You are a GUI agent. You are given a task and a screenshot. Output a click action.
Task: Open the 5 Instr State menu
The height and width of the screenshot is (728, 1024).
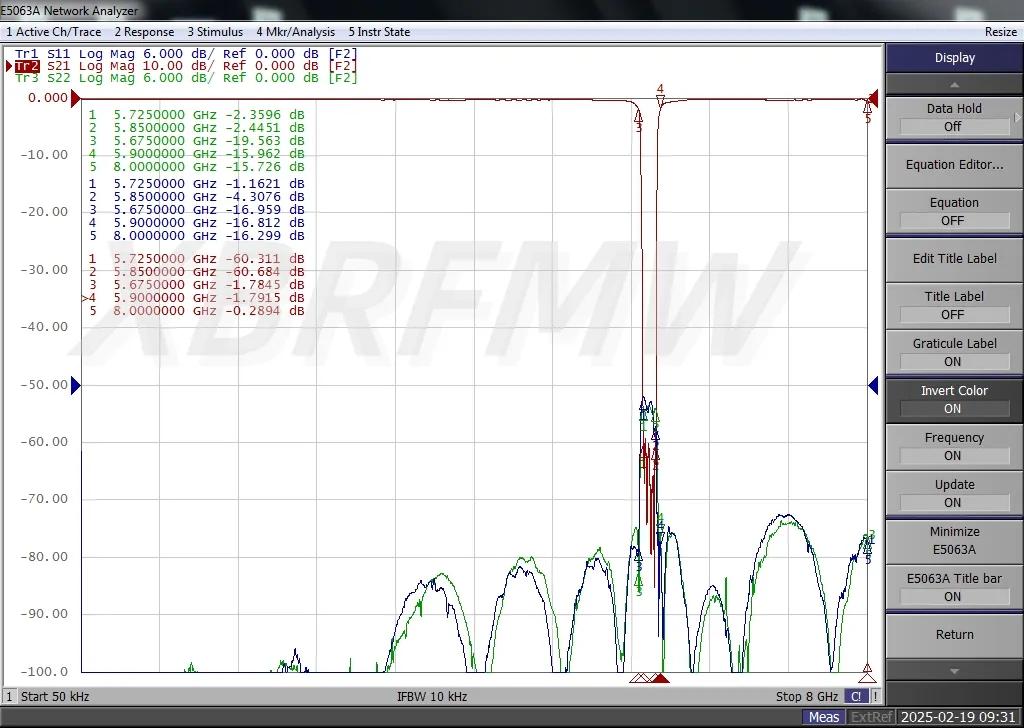pyautogui.click(x=378, y=31)
